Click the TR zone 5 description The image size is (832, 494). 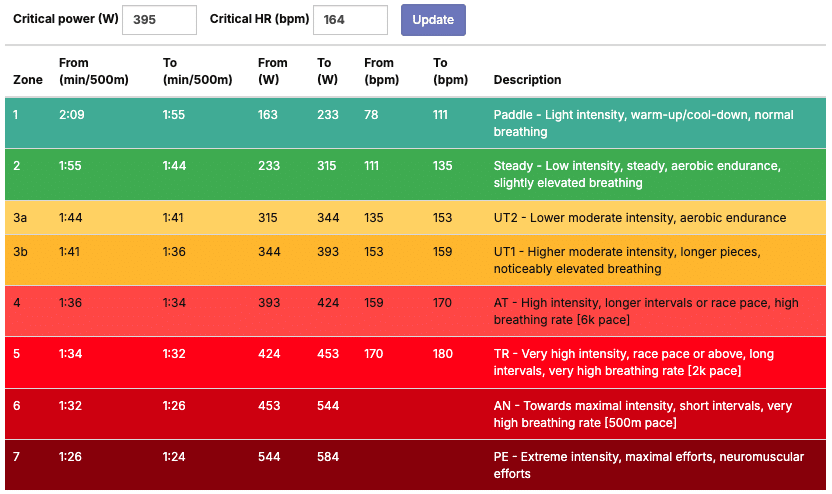634,362
